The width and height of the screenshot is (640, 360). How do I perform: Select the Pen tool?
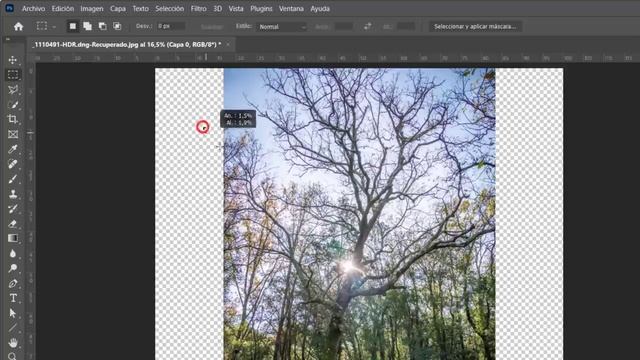point(13,283)
